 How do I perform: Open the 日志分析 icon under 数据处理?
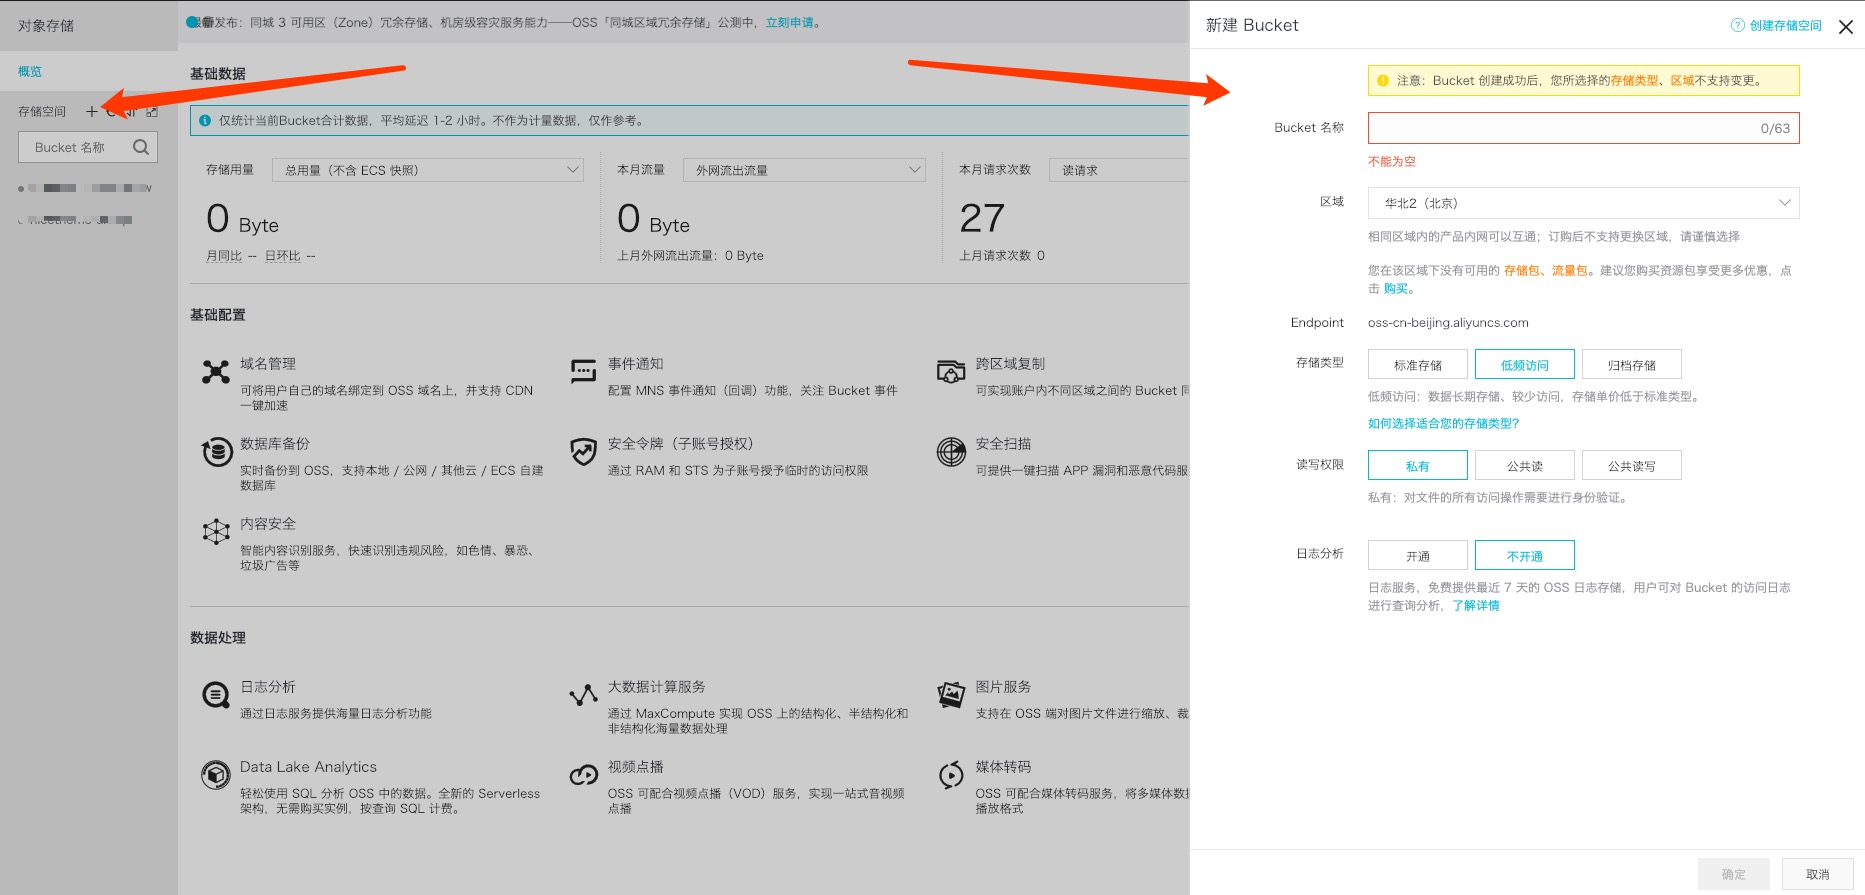[x=216, y=695]
